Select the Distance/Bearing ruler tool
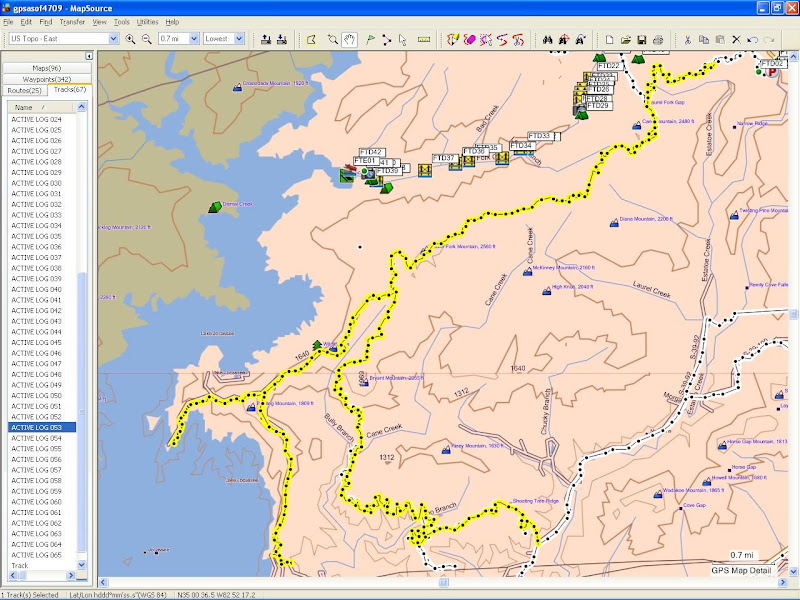Viewport: 800px width, 600px height. 423,39
